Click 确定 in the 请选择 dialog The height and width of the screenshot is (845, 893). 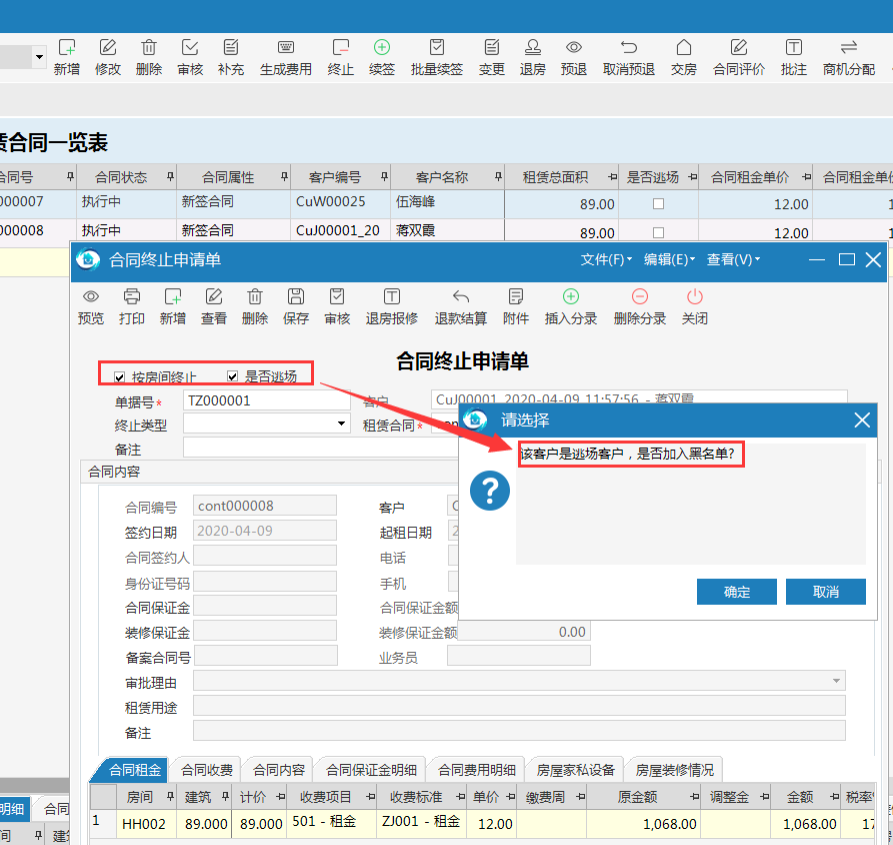point(736,592)
